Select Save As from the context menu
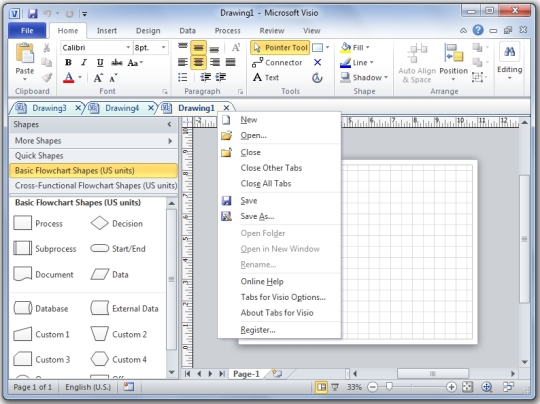The width and height of the screenshot is (540, 404). point(257,216)
